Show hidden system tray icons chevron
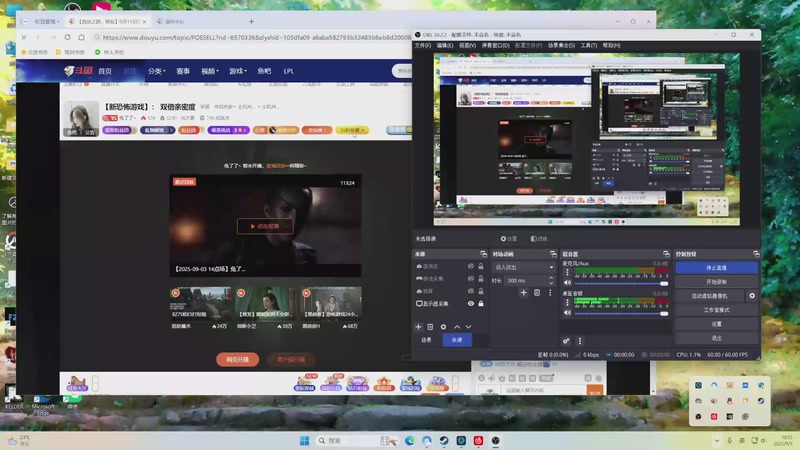The width and height of the screenshot is (800, 450). pyautogui.click(x=717, y=440)
